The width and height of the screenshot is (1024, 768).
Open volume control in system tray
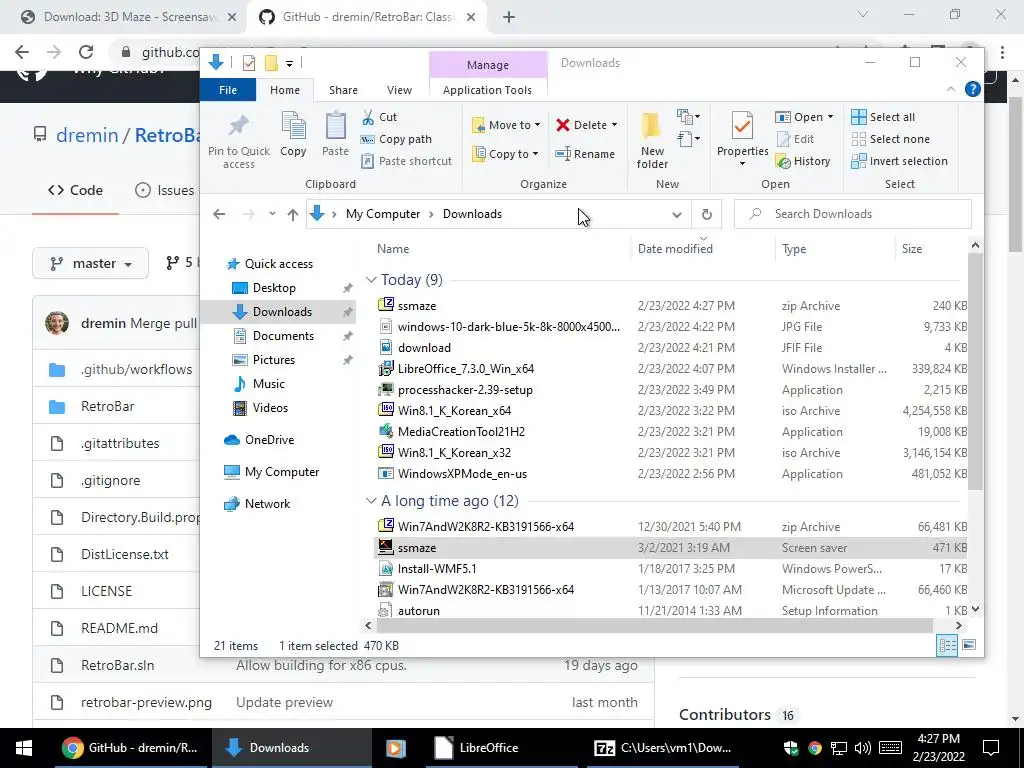click(862, 748)
